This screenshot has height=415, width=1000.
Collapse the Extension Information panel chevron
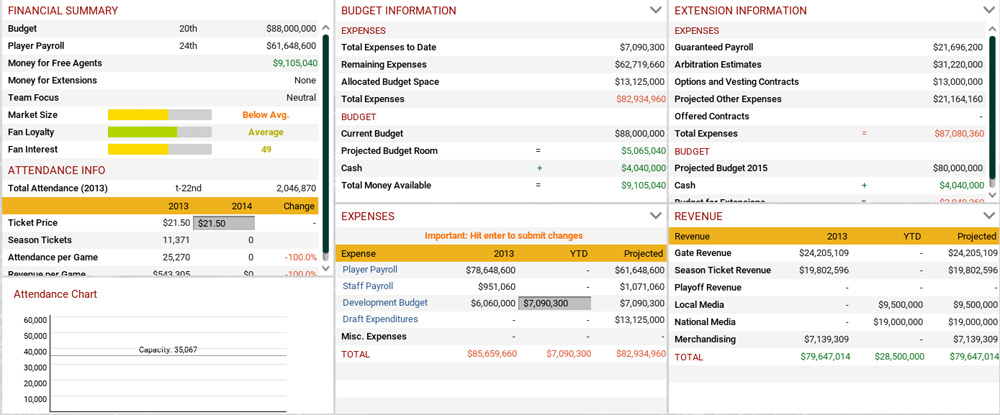click(x=989, y=10)
